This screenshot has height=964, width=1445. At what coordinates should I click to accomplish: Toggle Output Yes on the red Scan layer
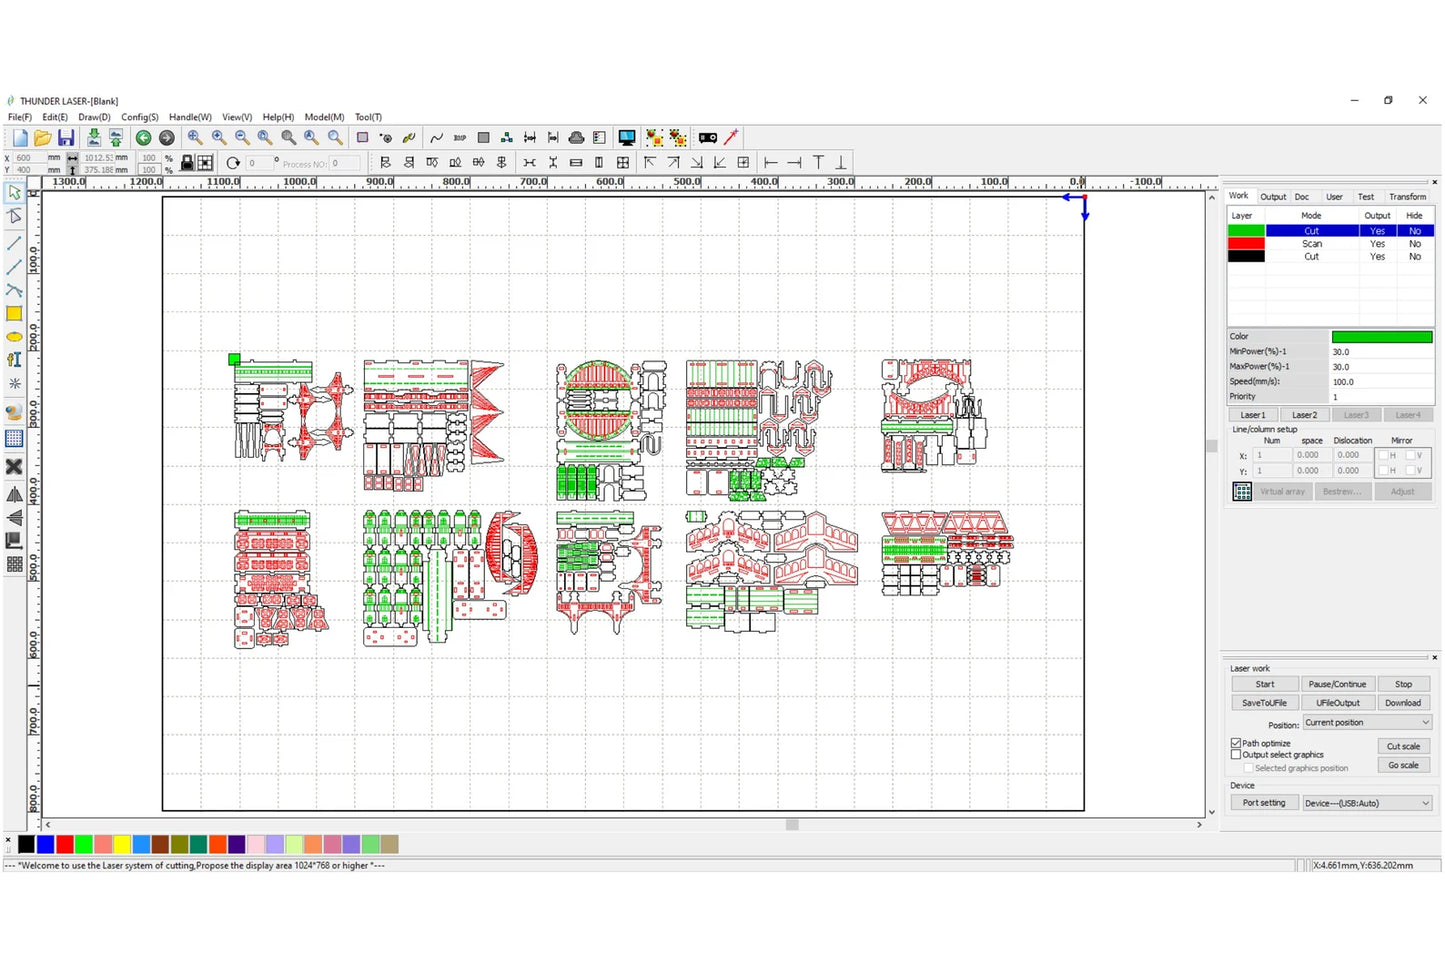[x=1377, y=244]
